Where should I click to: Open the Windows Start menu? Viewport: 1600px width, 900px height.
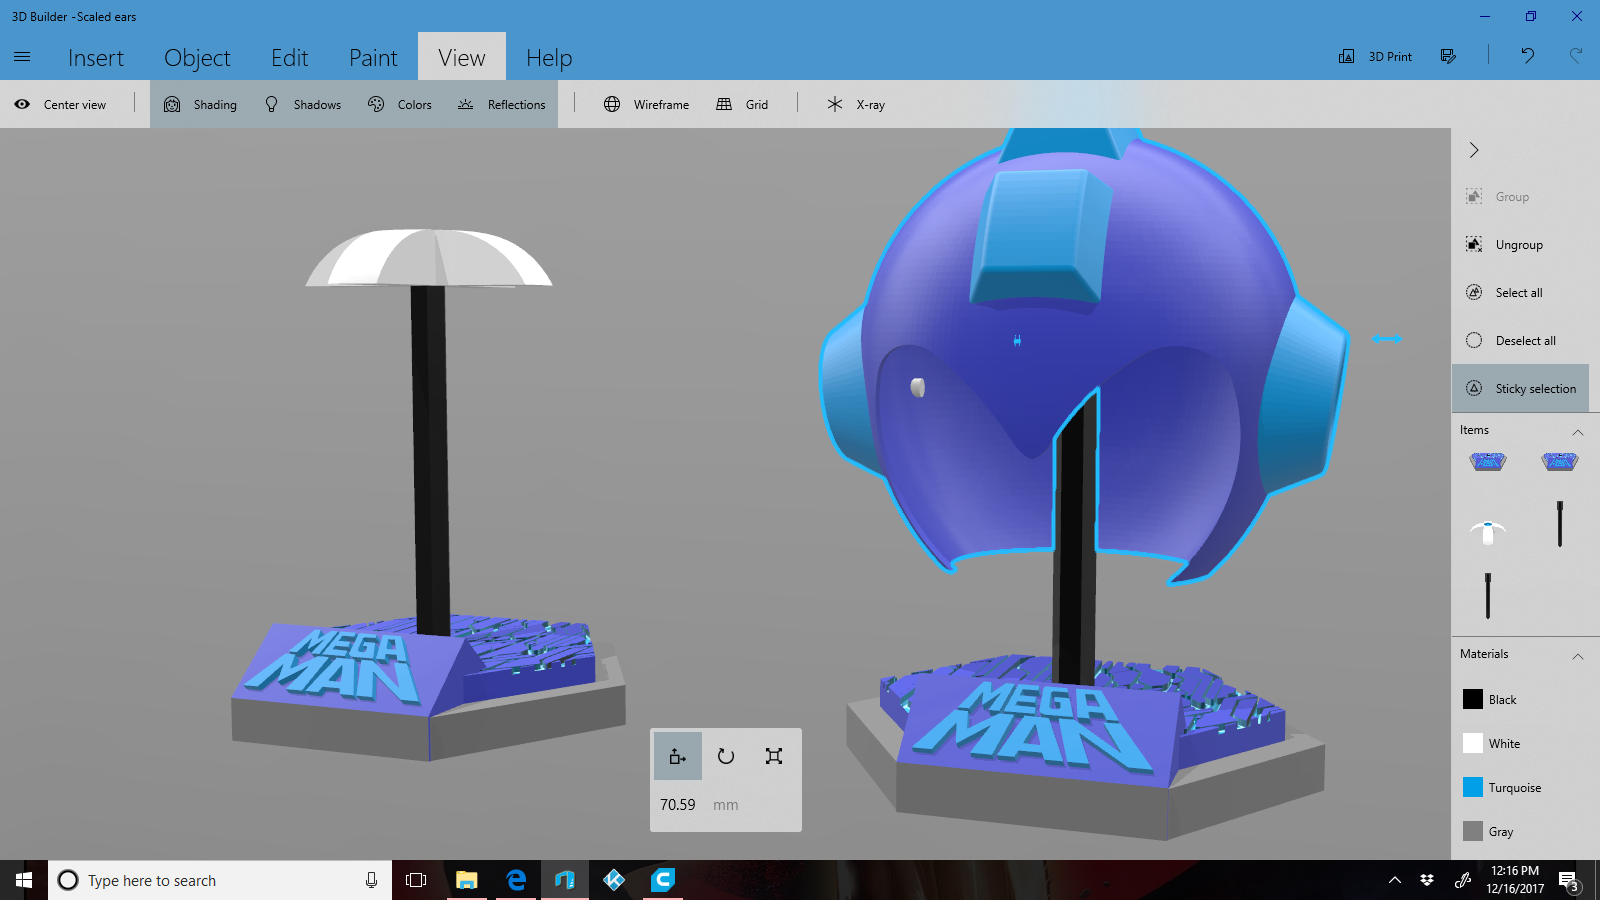[x=24, y=880]
